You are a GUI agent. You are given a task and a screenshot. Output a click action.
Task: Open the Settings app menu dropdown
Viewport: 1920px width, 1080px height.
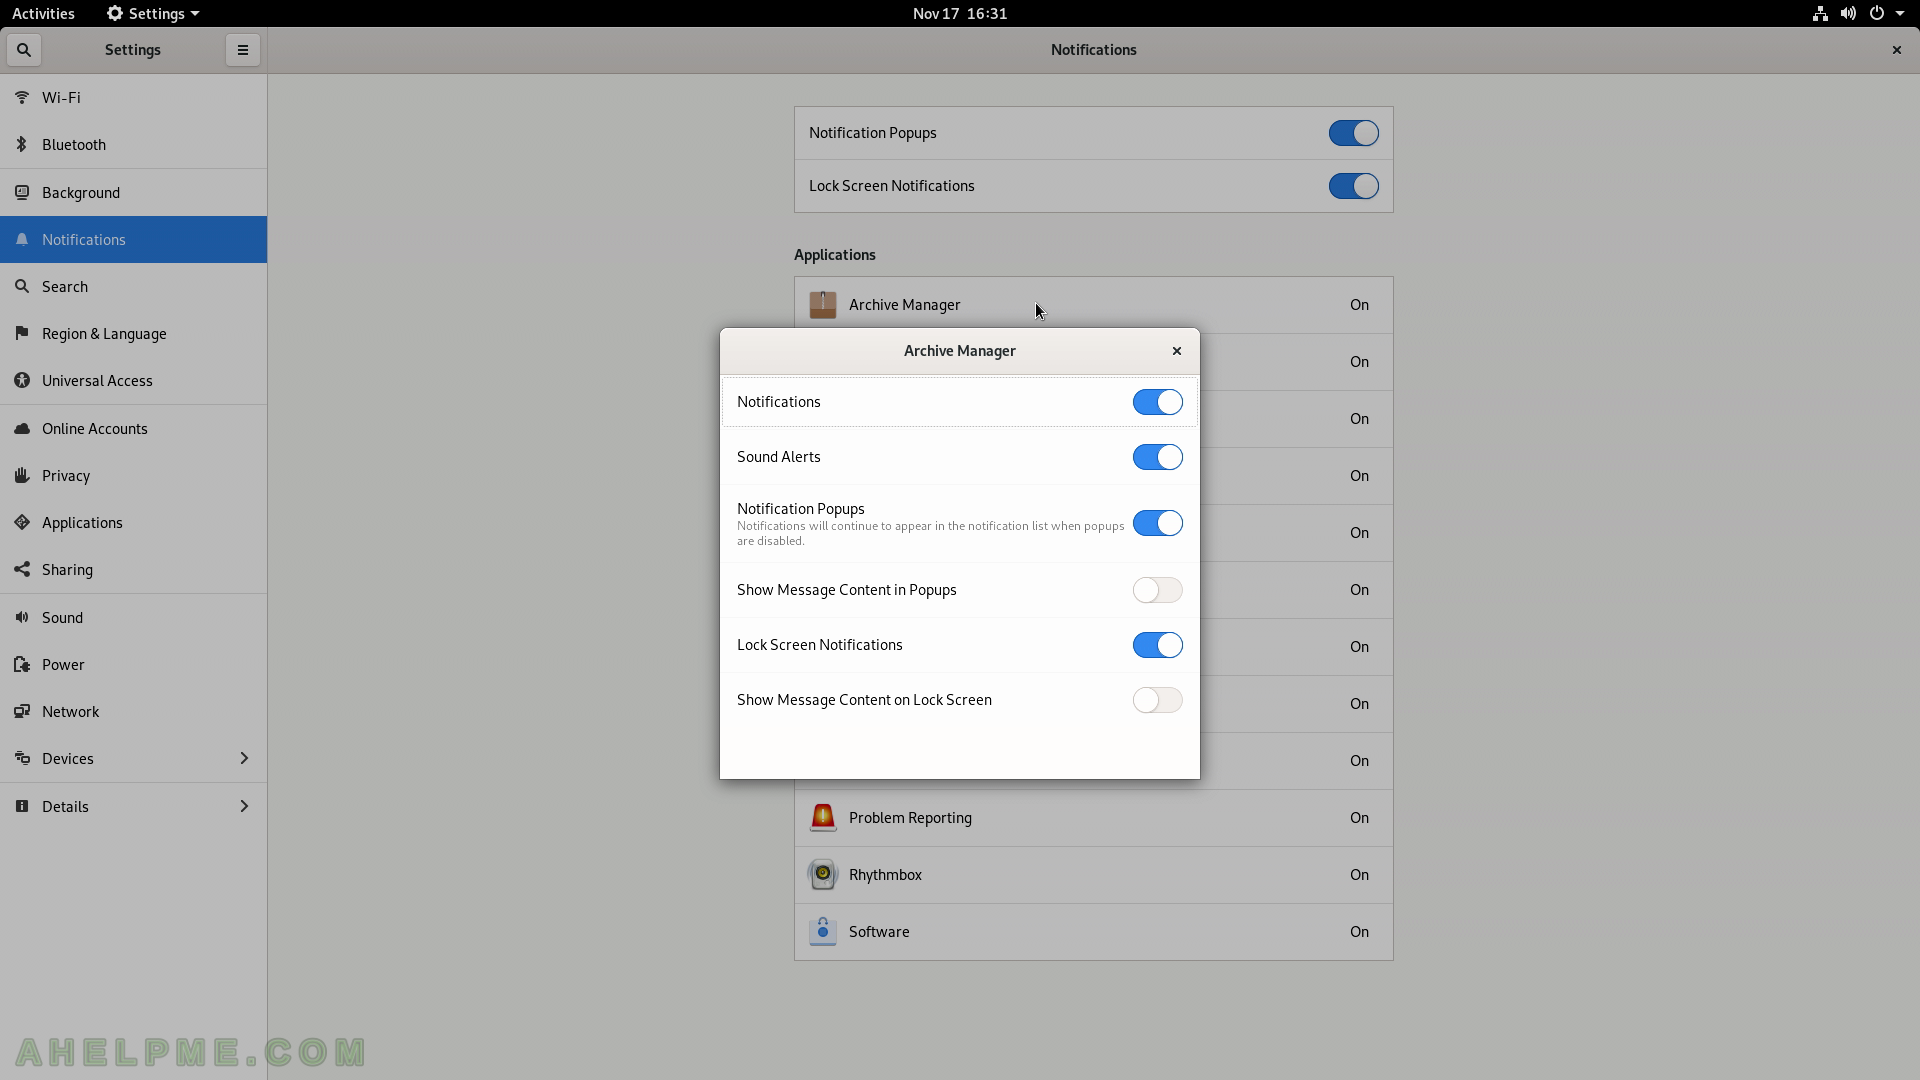coord(153,14)
